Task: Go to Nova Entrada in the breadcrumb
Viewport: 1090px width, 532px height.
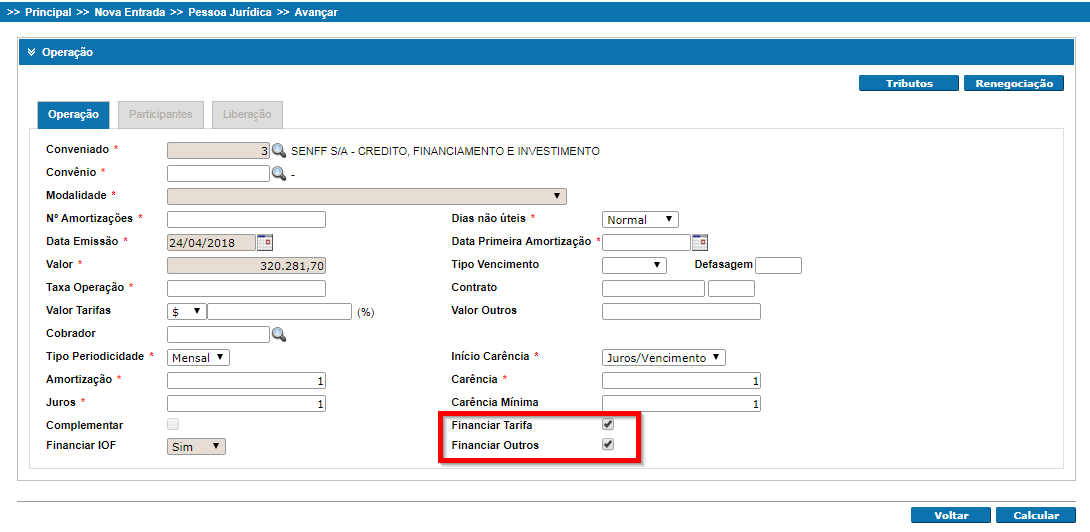Action: point(130,13)
